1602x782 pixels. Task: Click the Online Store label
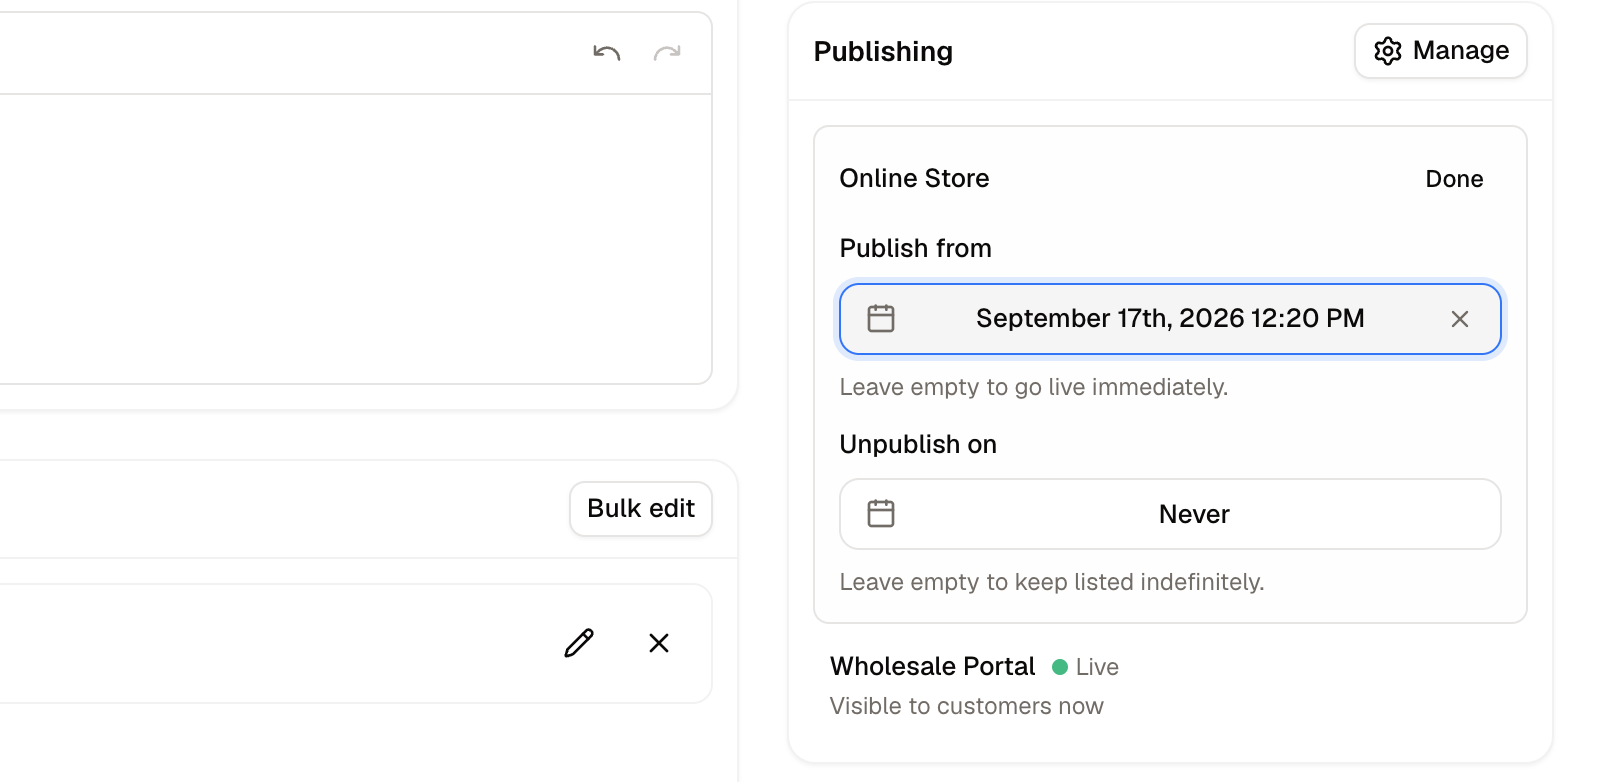click(x=914, y=178)
